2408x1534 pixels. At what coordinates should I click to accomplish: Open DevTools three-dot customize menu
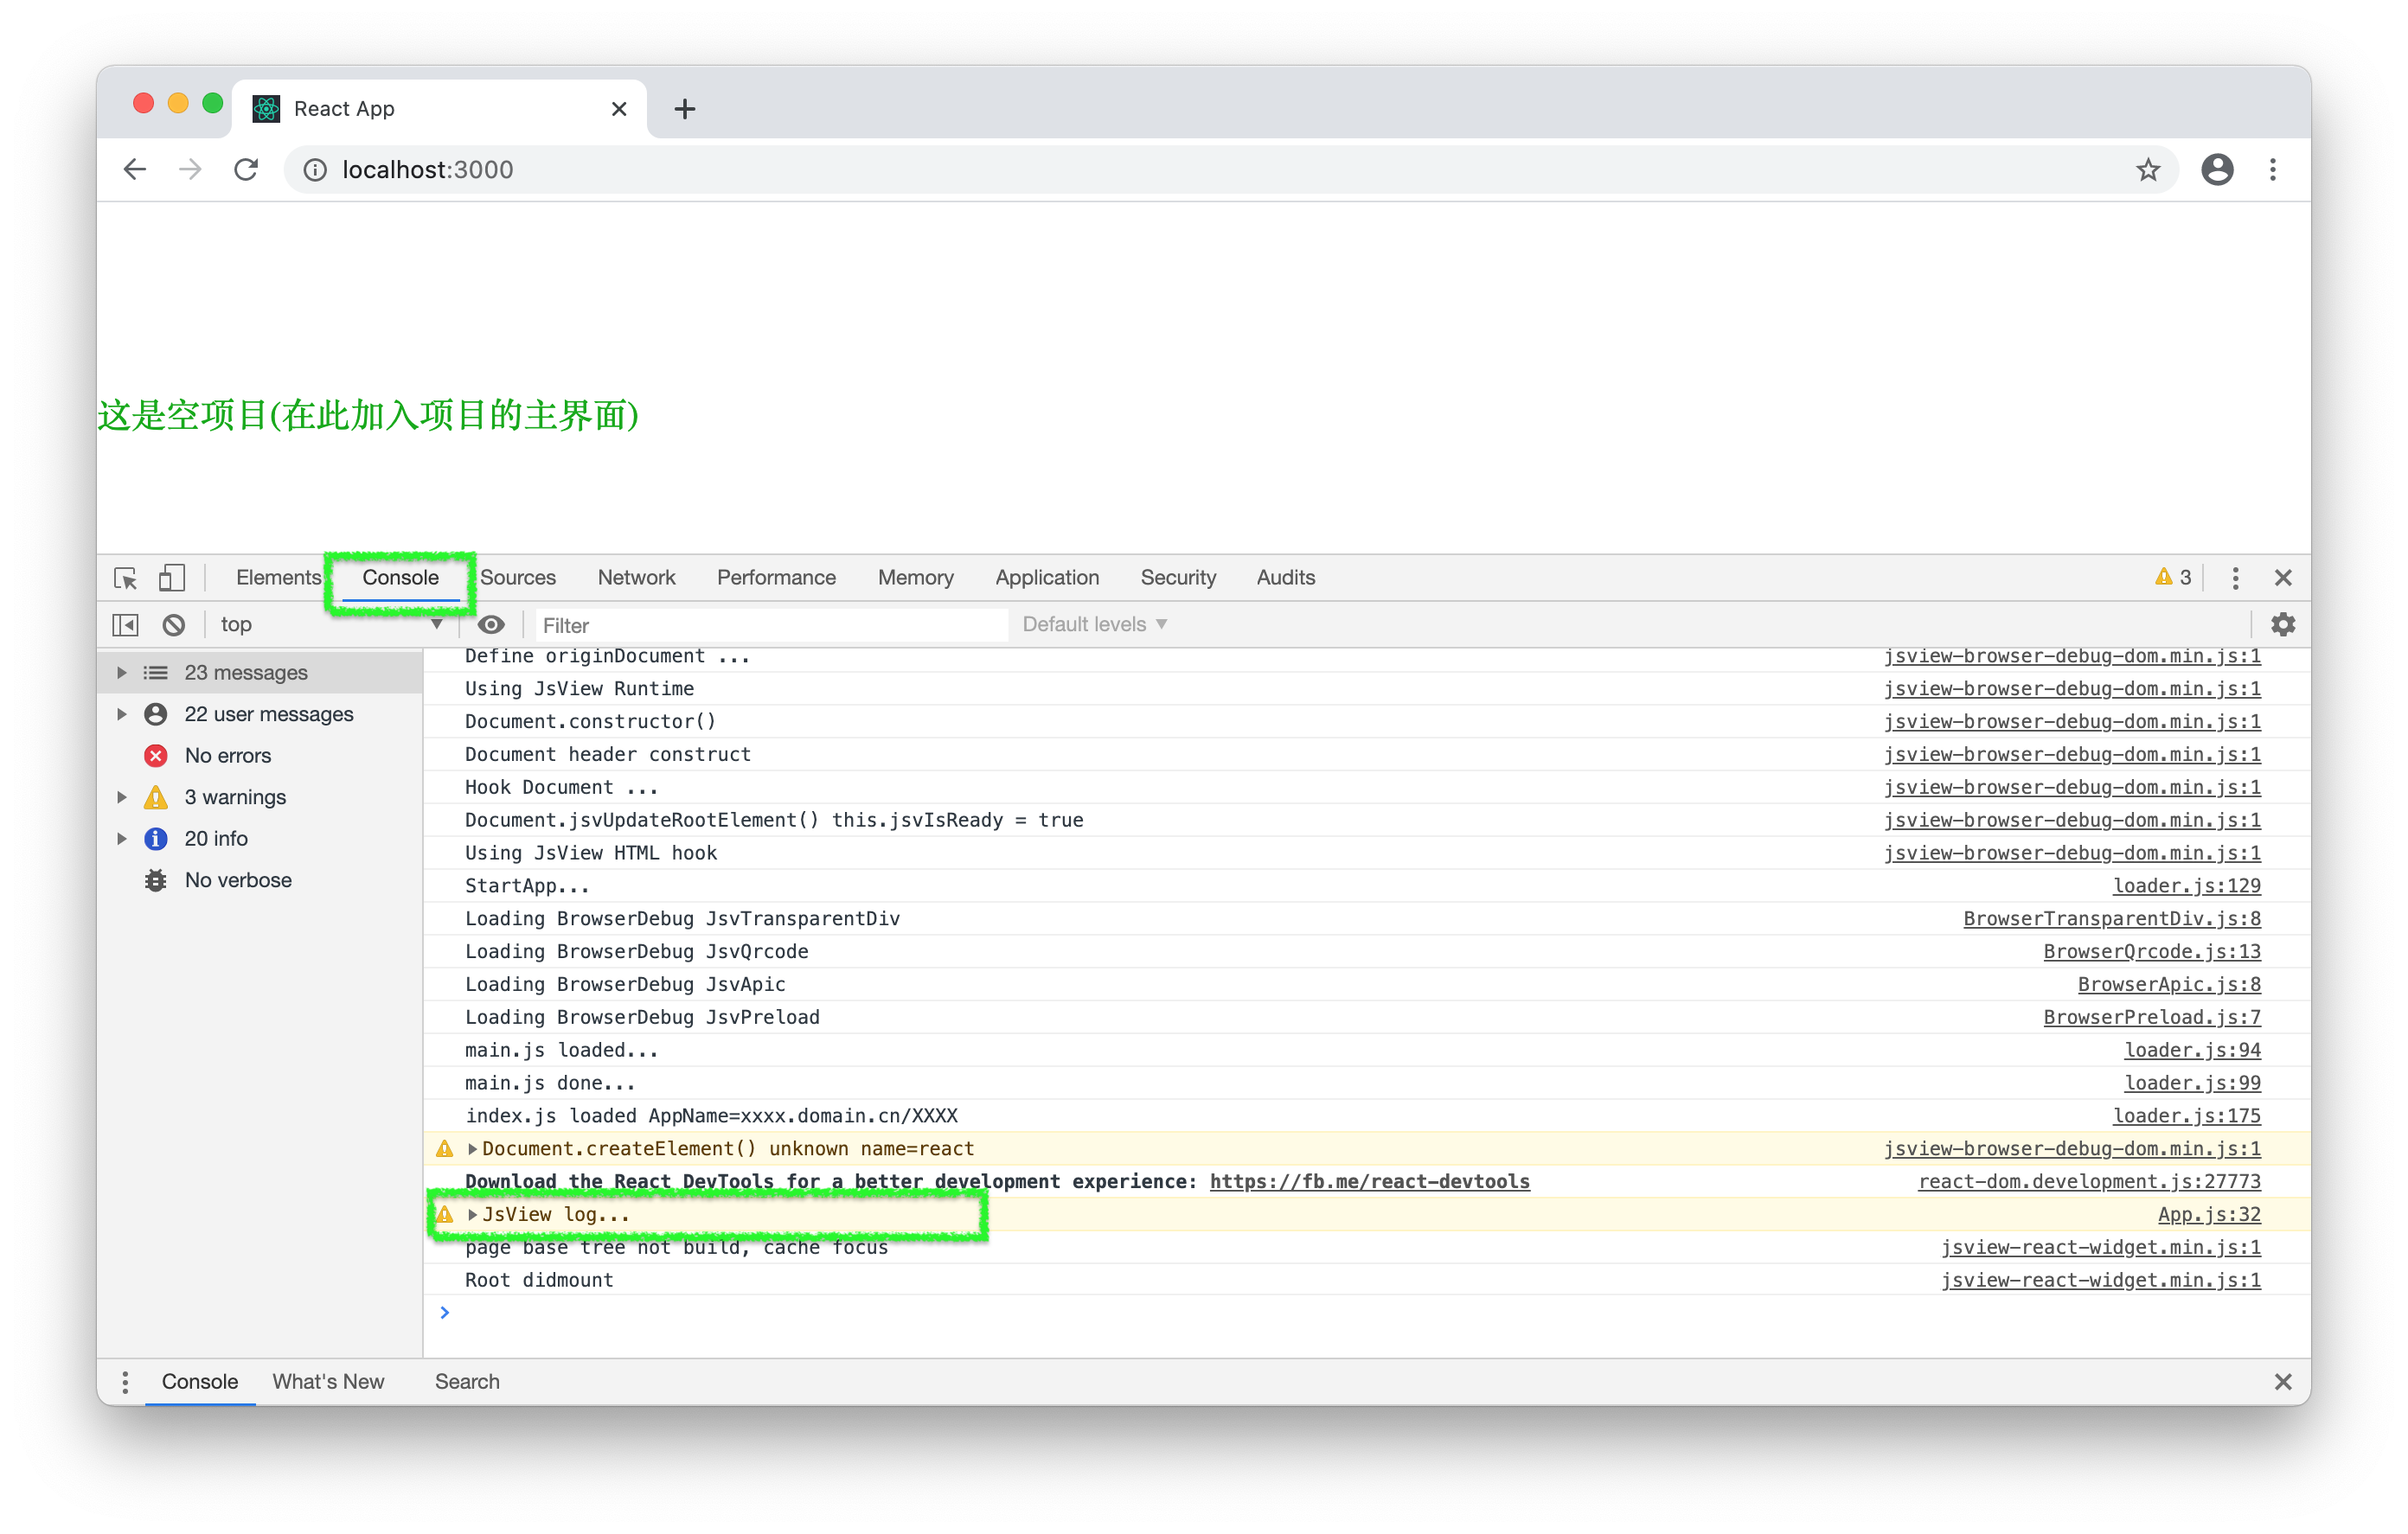click(x=2235, y=578)
